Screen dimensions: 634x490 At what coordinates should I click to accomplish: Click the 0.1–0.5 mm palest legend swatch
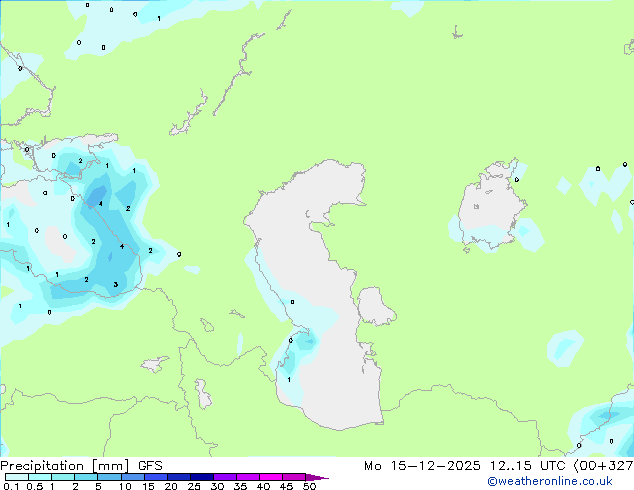click(17, 477)
